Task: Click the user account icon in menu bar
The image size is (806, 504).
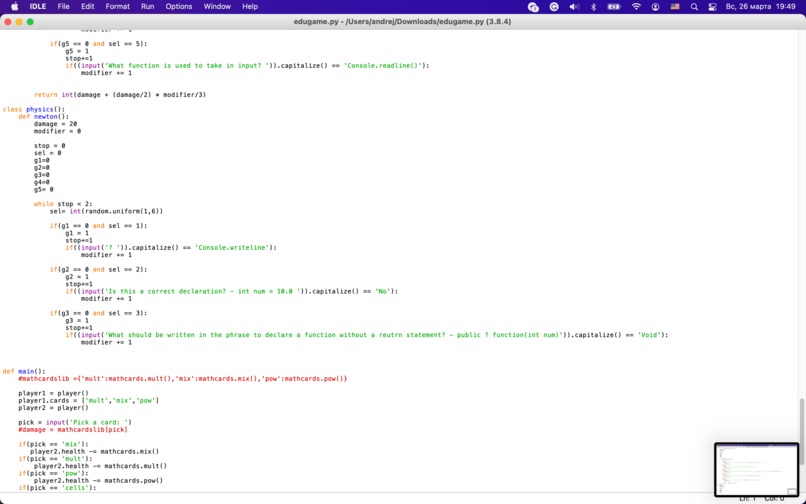Action: (655, 7)
